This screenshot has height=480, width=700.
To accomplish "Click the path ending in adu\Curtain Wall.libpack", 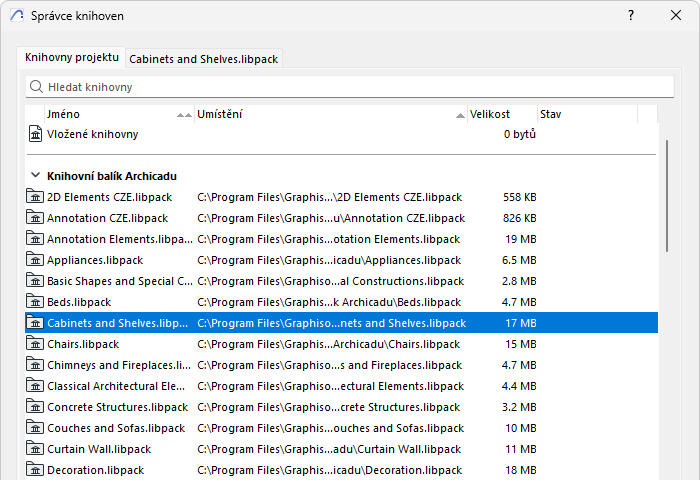I will (329, 449).
